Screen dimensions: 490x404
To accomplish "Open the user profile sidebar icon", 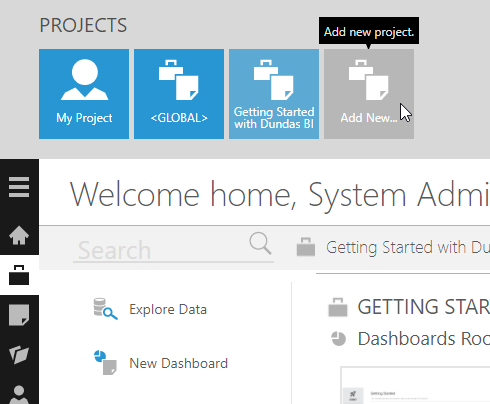I will [19, 395].
